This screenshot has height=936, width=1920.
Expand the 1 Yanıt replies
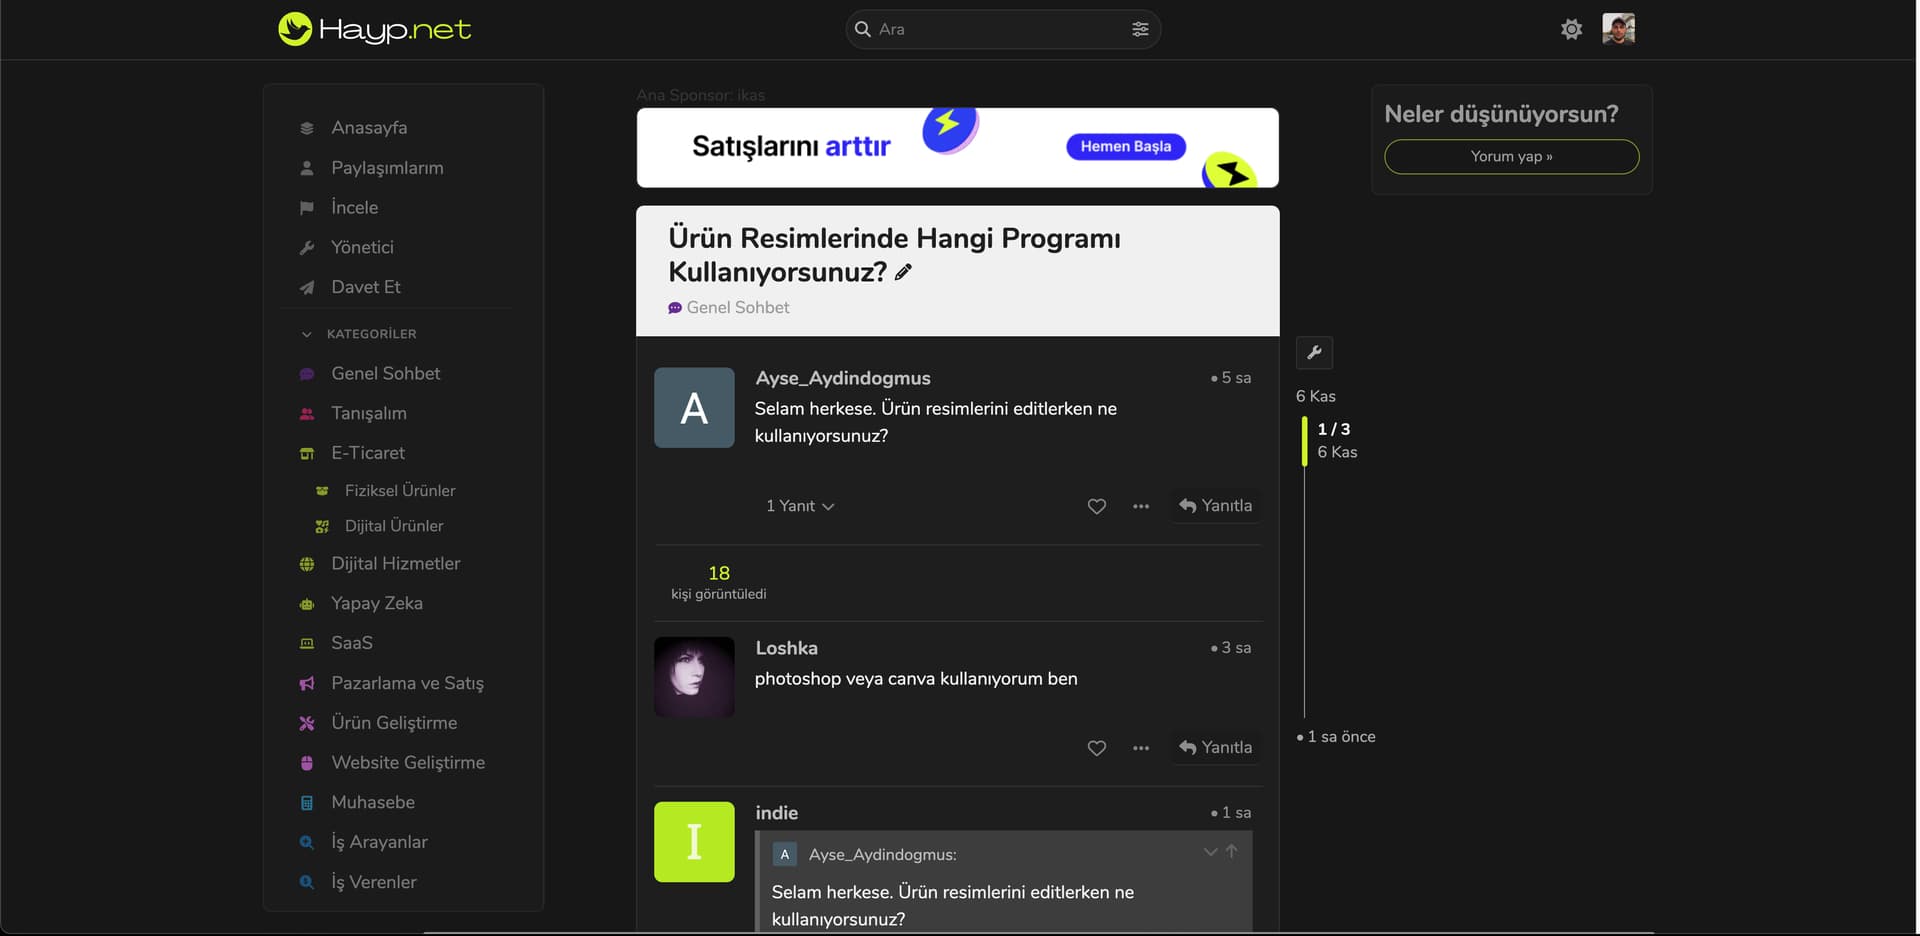pyautogui.click(x=800, y=506)
